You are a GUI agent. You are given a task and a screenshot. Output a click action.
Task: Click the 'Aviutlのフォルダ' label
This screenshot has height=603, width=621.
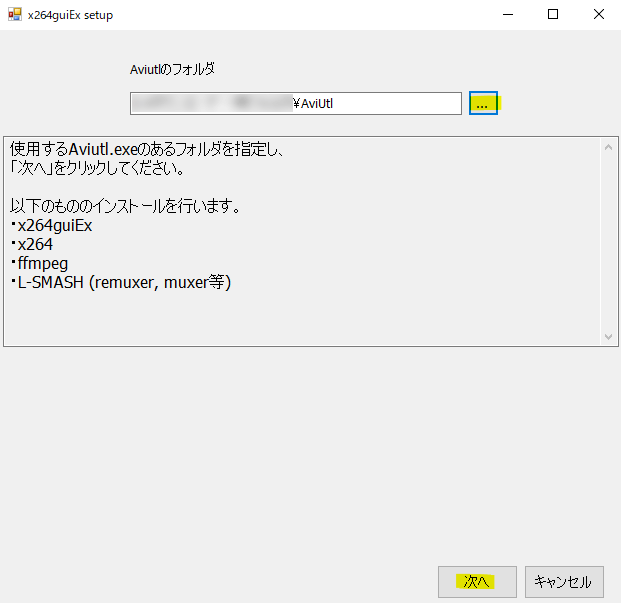[x=172, y=69]
